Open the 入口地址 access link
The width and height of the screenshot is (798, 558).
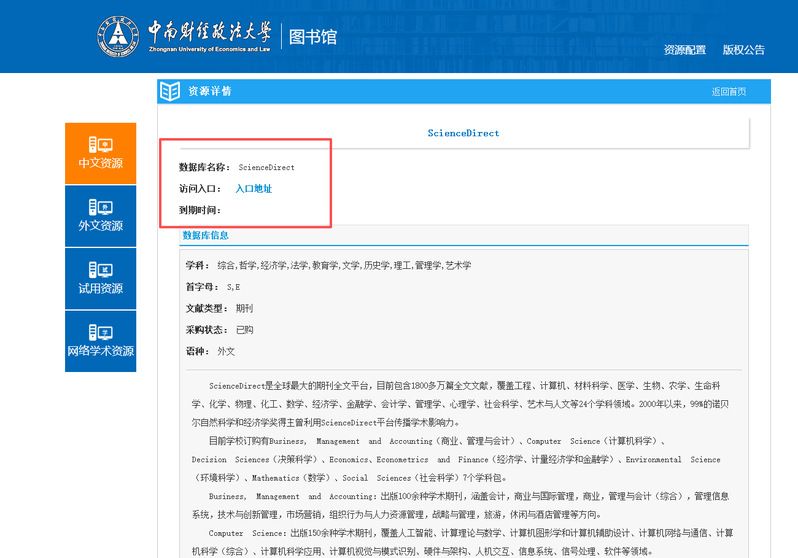[253, 188]
